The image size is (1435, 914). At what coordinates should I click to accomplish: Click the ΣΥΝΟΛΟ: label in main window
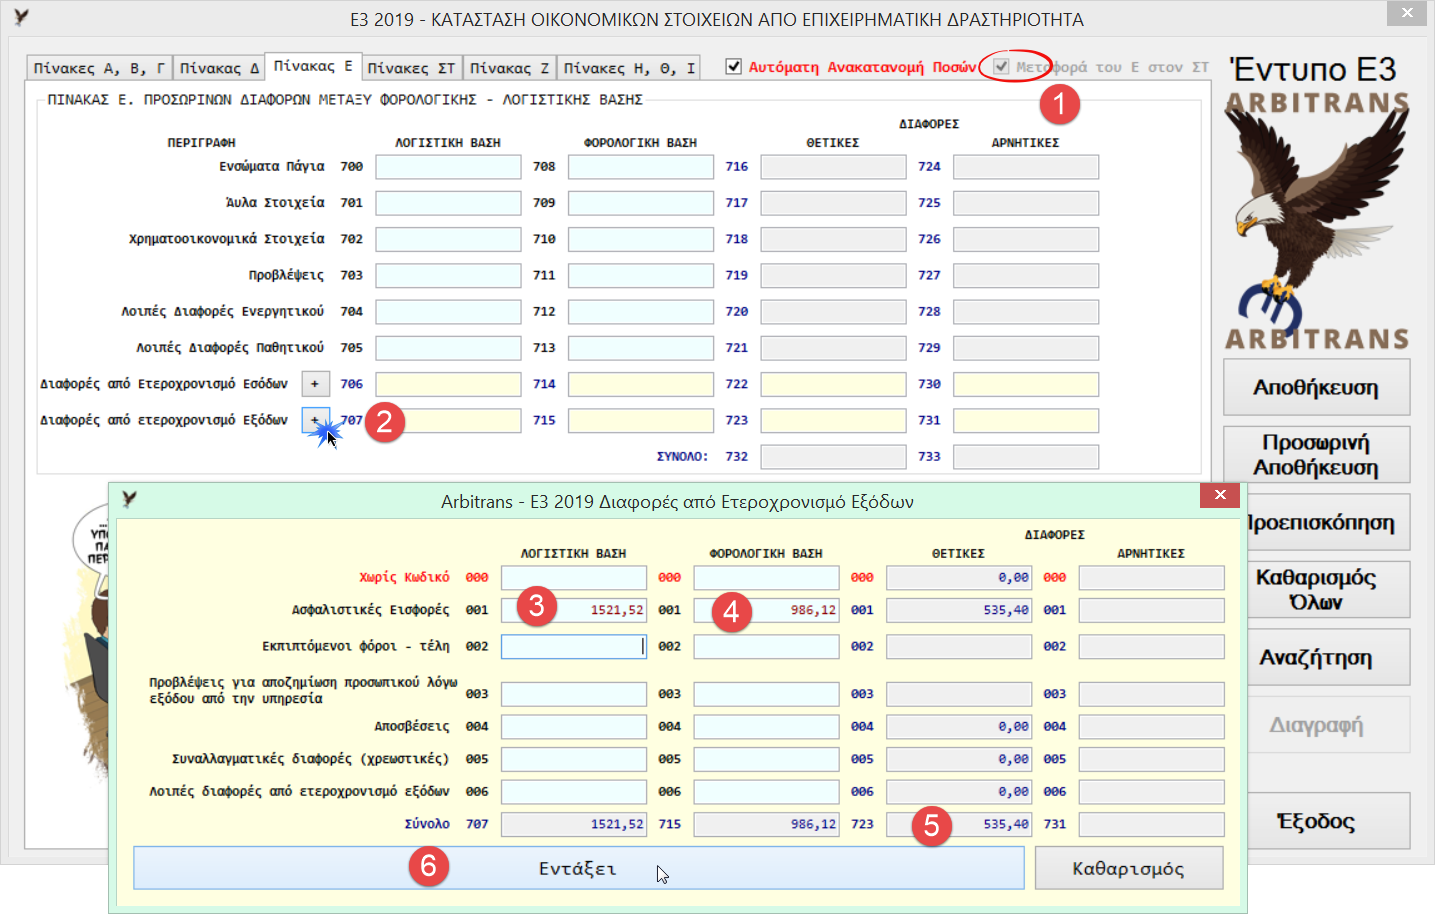(682, 456)
